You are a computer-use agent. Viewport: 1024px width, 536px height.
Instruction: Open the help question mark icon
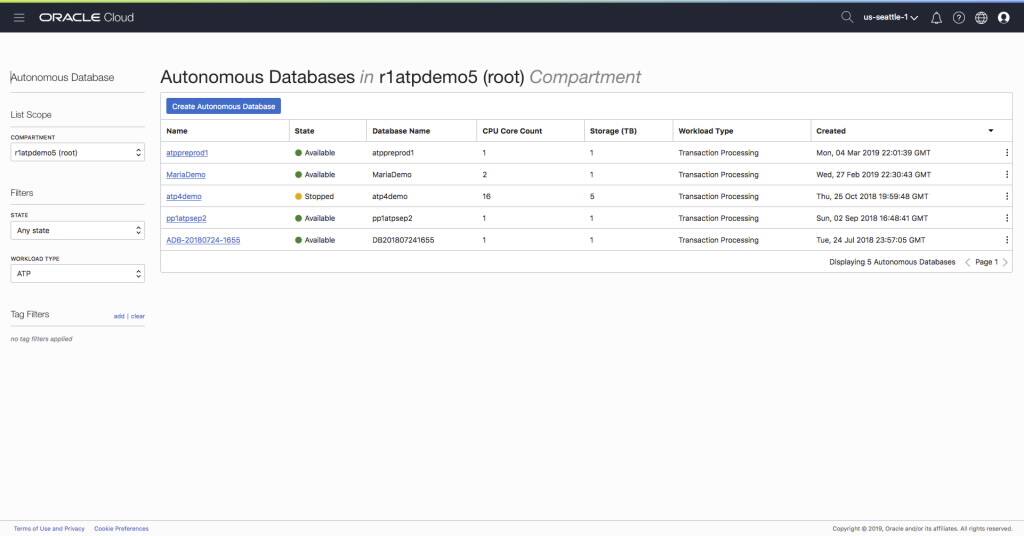[x=959, y=18]
